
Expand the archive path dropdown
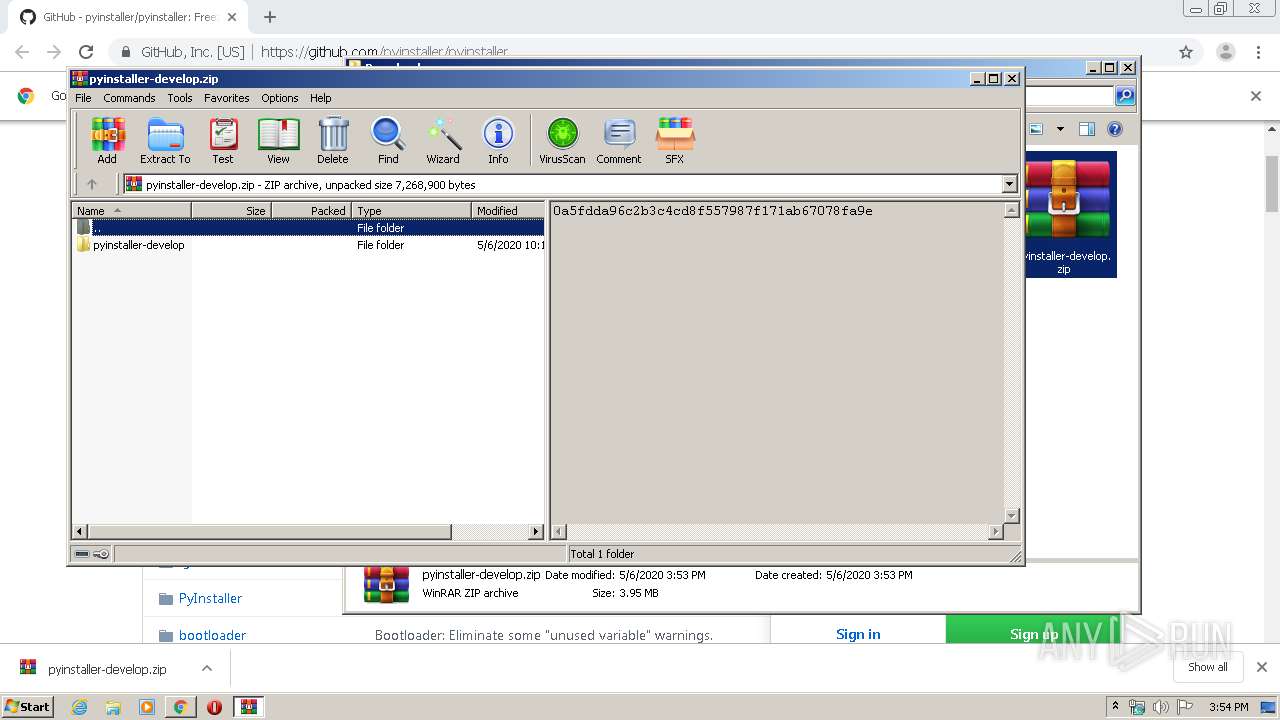point(1009,184)
